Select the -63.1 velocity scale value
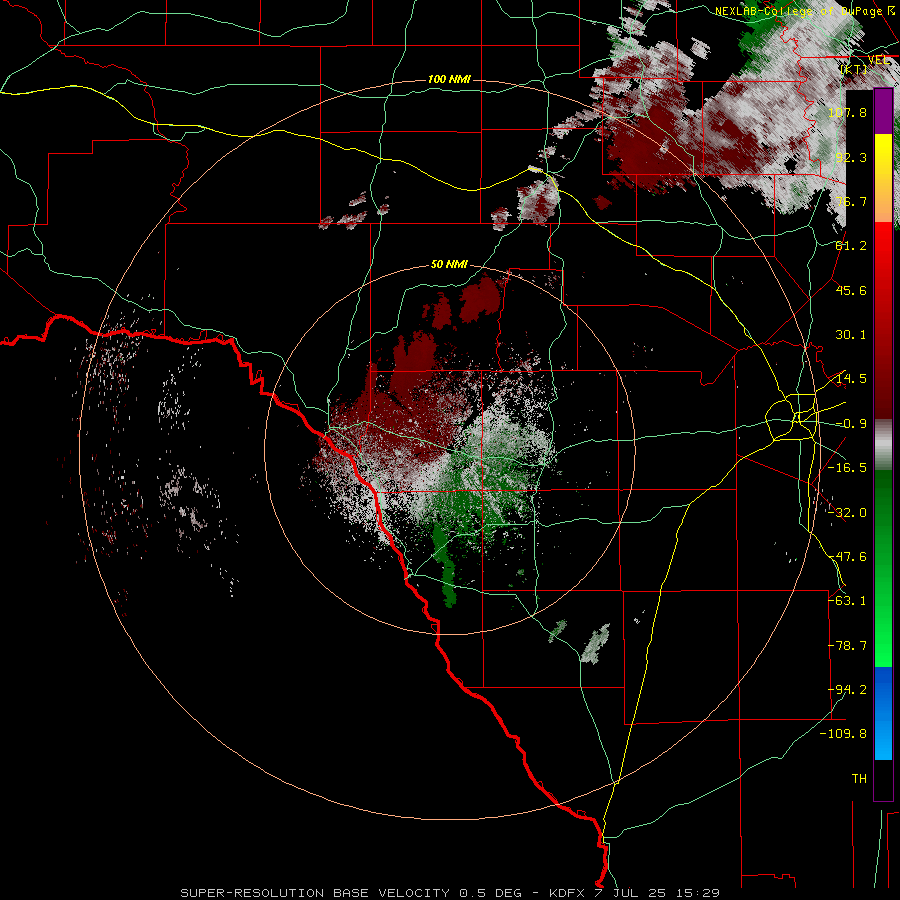 pyautogui.click(x=847, y=601)
